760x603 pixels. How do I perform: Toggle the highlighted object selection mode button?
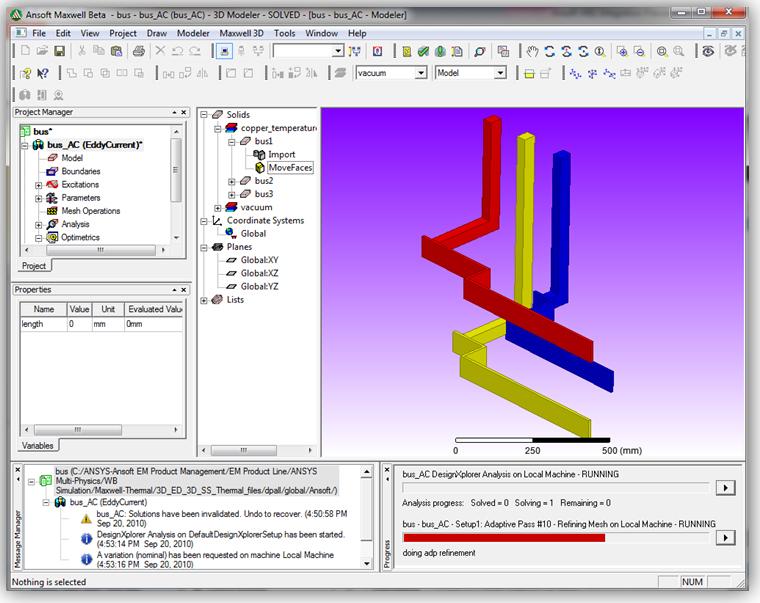point(224,51)
